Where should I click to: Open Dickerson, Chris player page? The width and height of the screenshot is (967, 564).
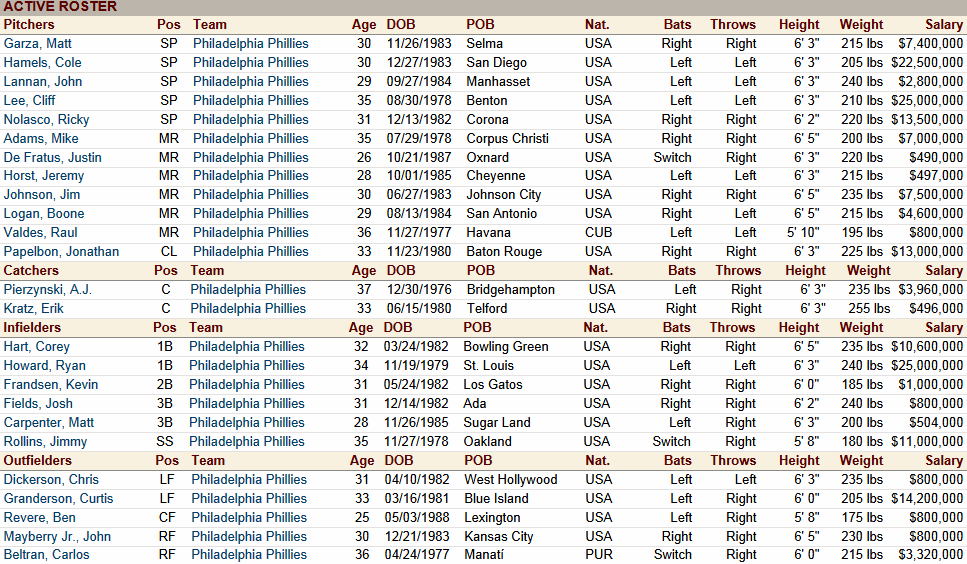[51, 480]
